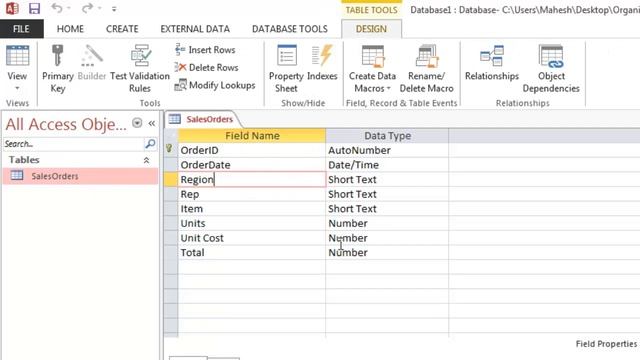The height and width of the screenshot is (360, 640).
Task: Open the Relationships window
Action: pos(492,63)
